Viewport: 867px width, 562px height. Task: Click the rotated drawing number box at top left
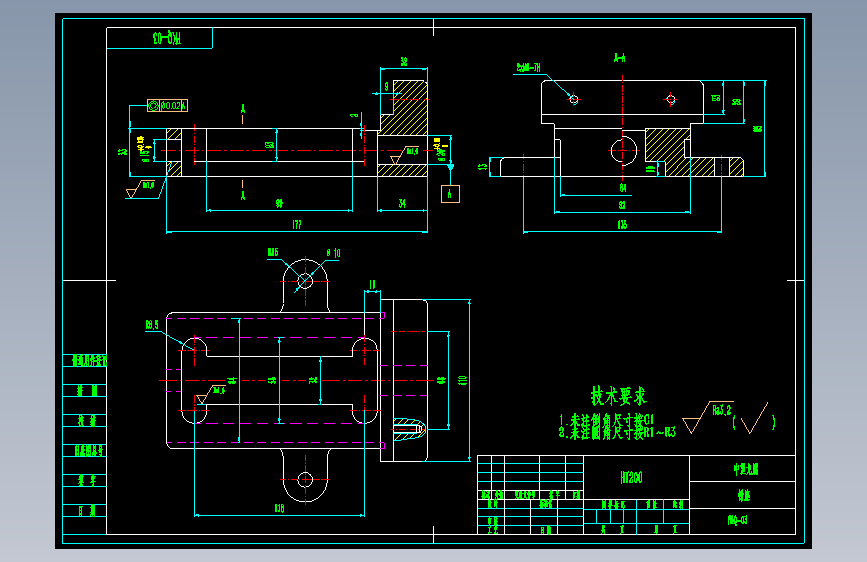(159, 38)
